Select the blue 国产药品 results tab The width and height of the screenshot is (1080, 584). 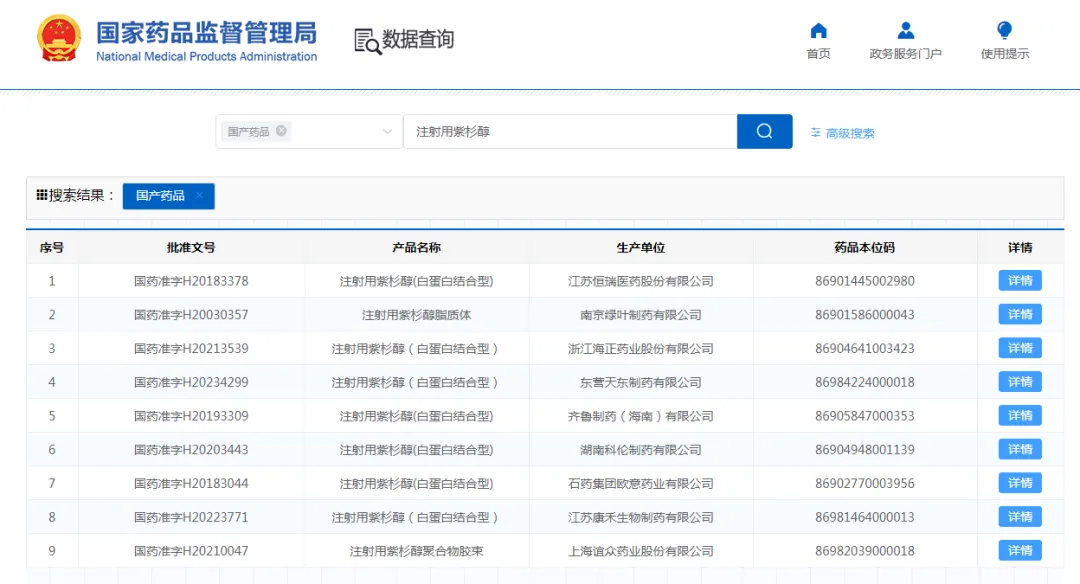click(x=160, y=196)
